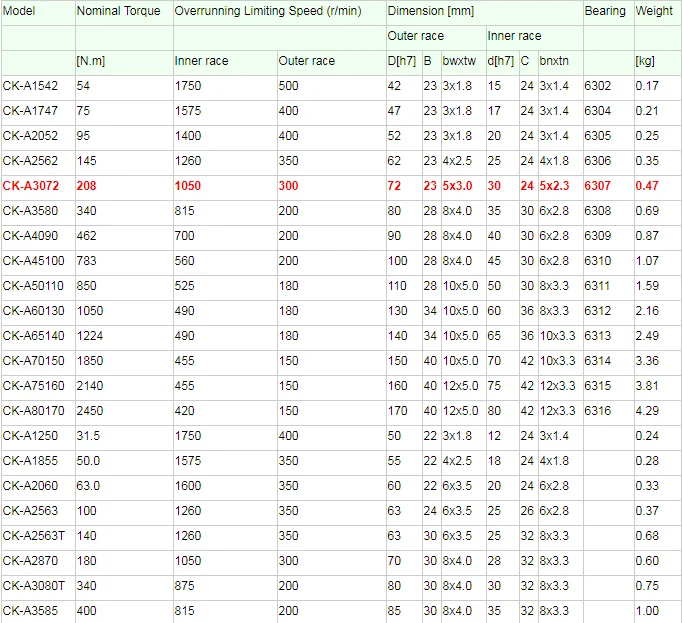Click the Bearing column header
682x623 pixels.
(605, 11)
